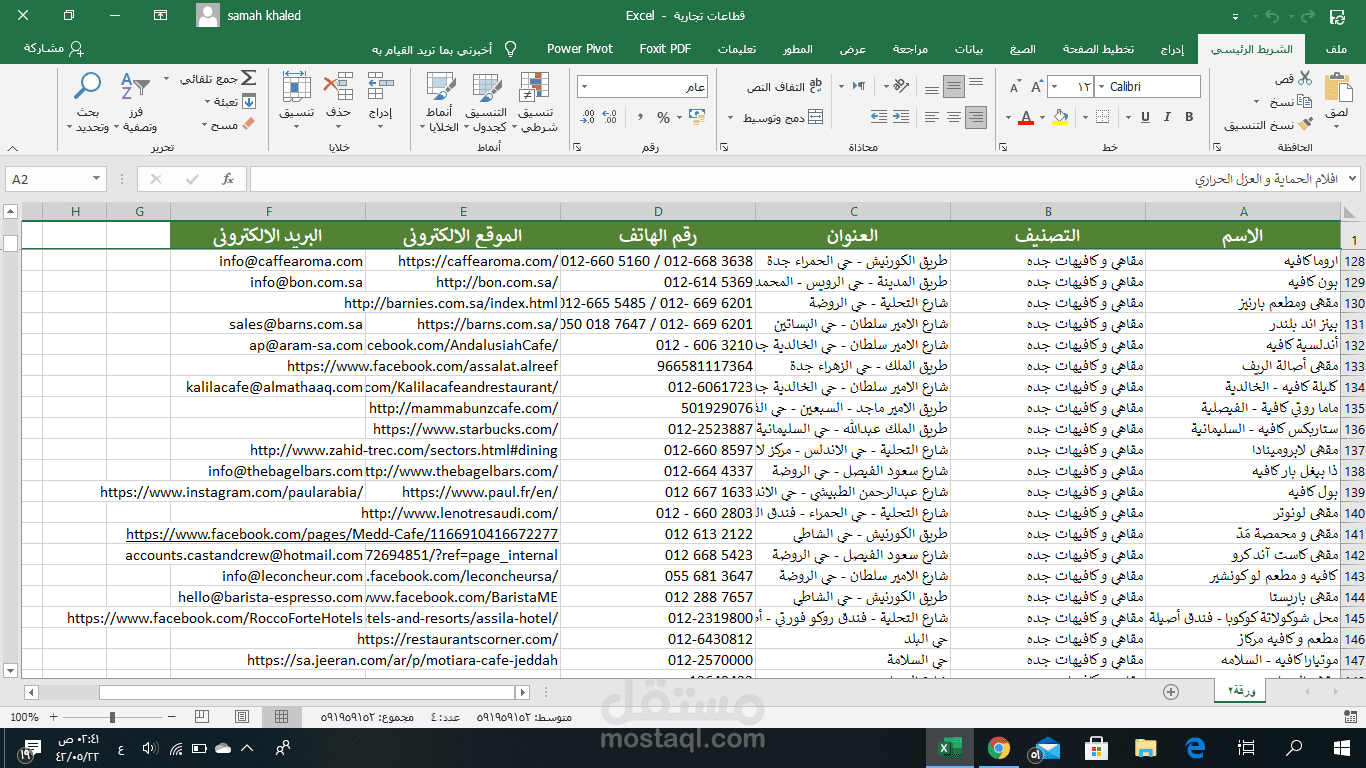This screenshot has height=768, width=1366.
Task: Switch to Page Break Preview in status bar
Action: (x=202, y=717)
